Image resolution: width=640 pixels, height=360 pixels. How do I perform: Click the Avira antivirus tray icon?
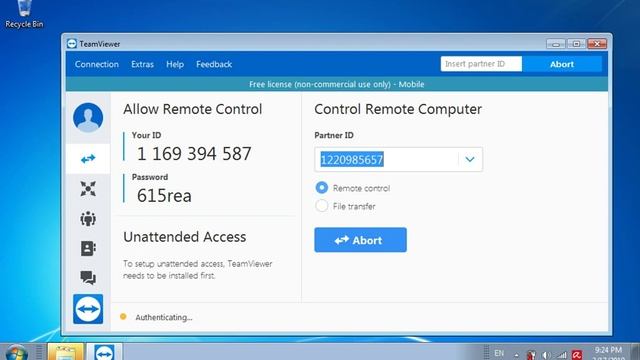point(577,355)
